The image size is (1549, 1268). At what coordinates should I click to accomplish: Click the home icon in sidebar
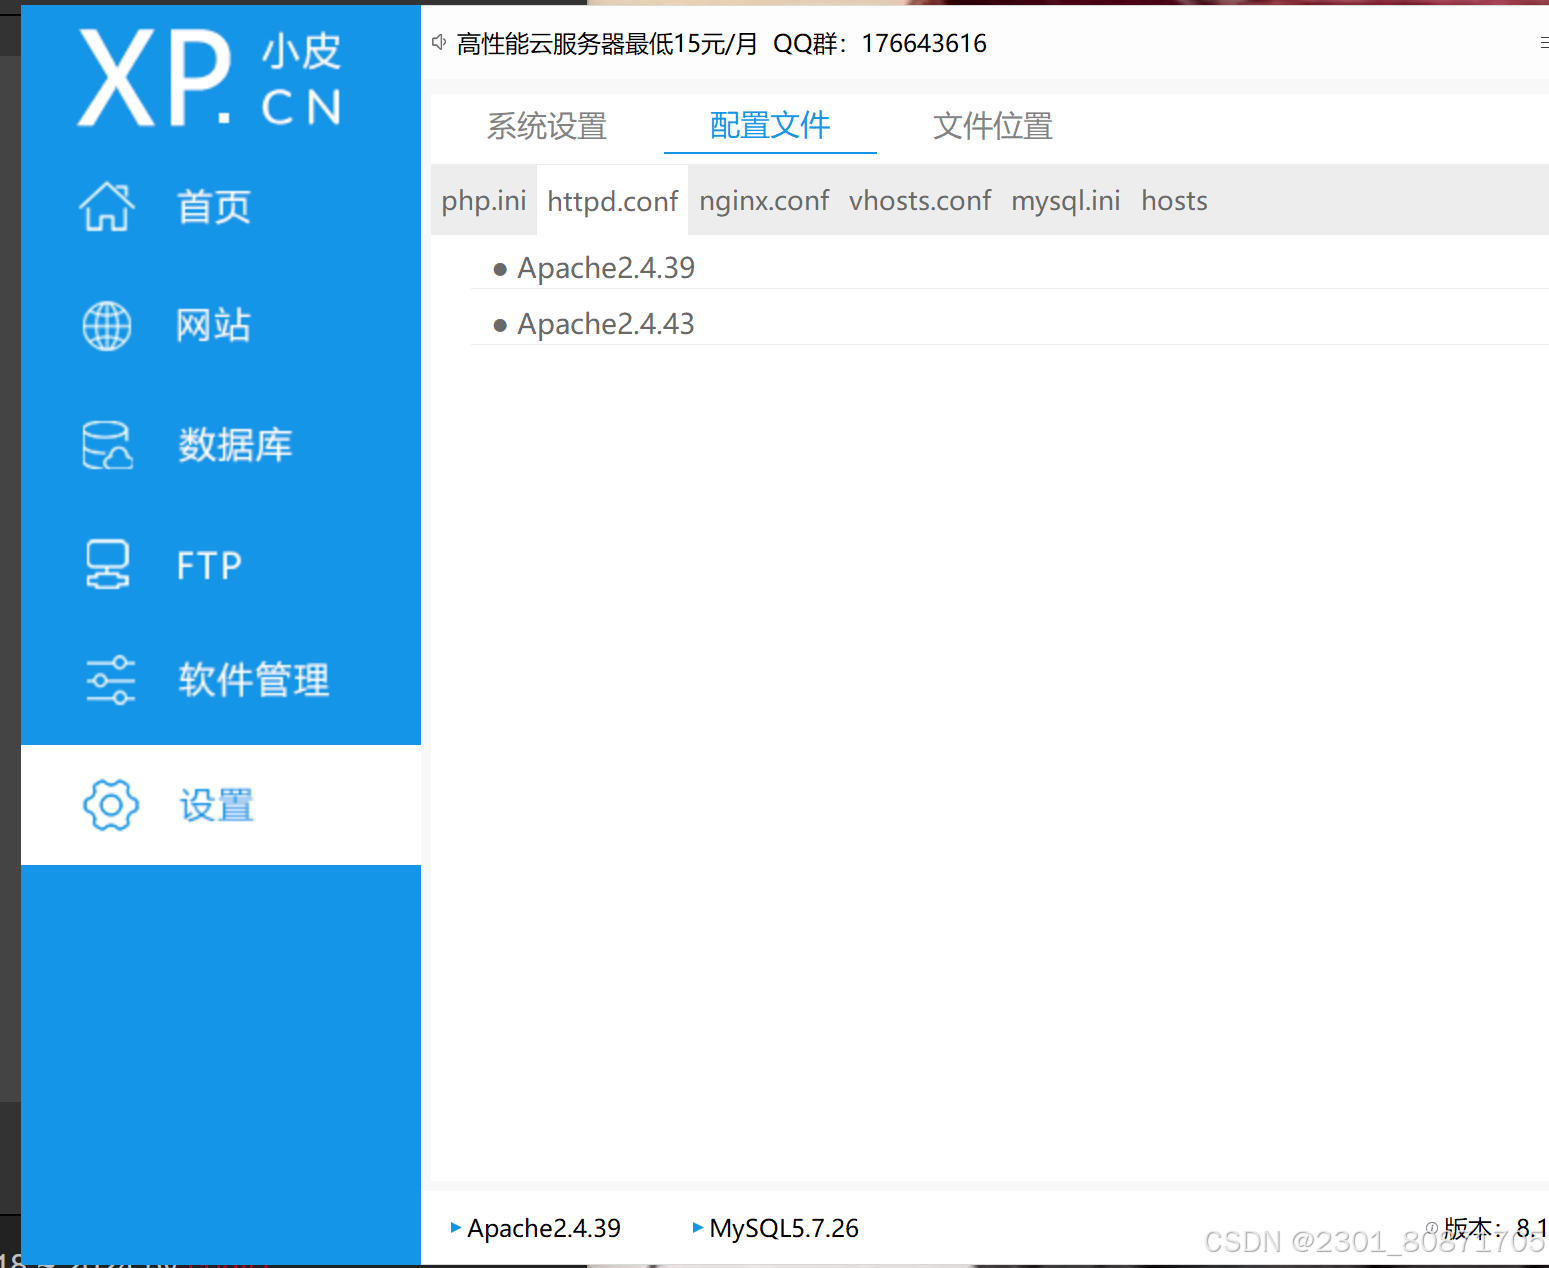pyautogui.click(x=107, y=207)
